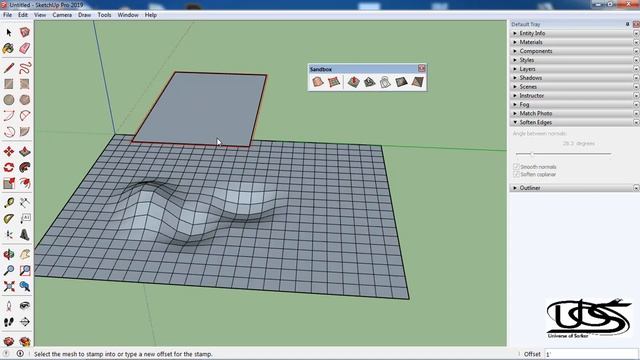Select the Rectangle tool

point(9,84)
